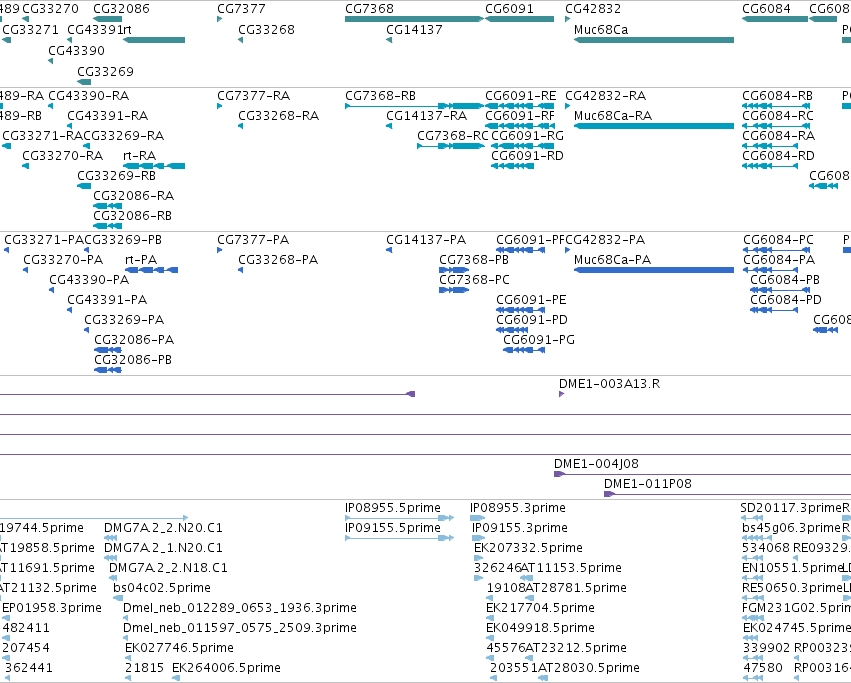
Task: Select the IP09155.5prime cDNA label
Action: pyautogui.click(x=392, y=528)
